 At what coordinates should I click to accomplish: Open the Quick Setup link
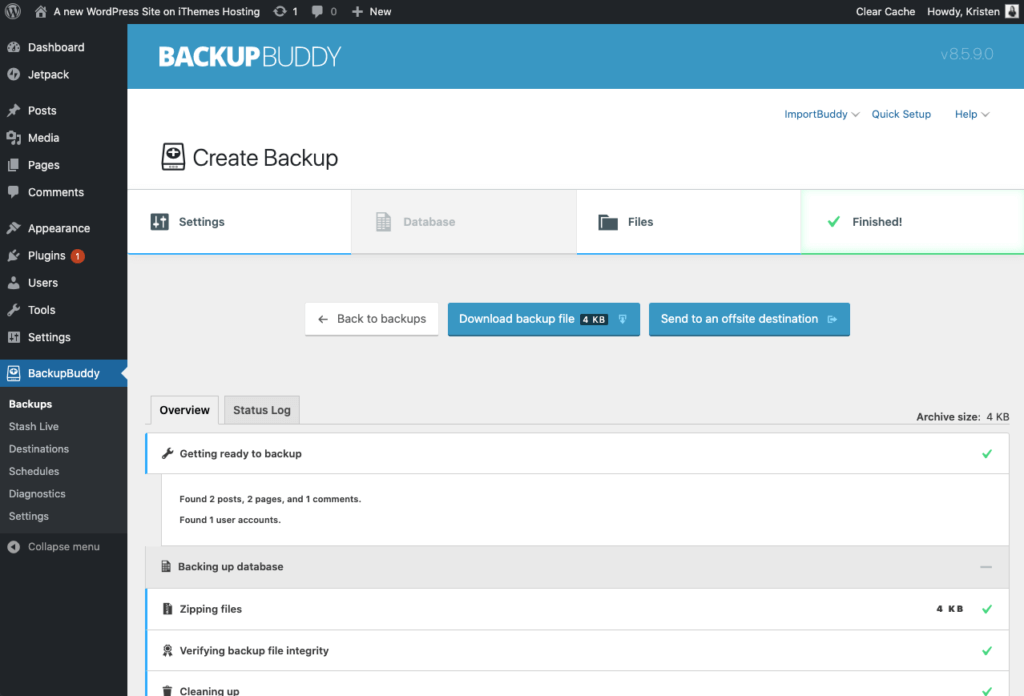(901, 114)
